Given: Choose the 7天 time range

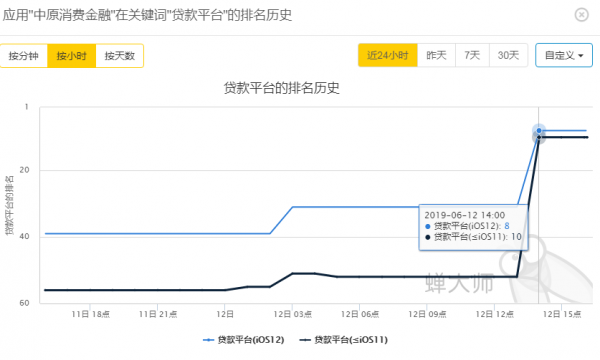Looking at the screenshot, I should [472, 55].
